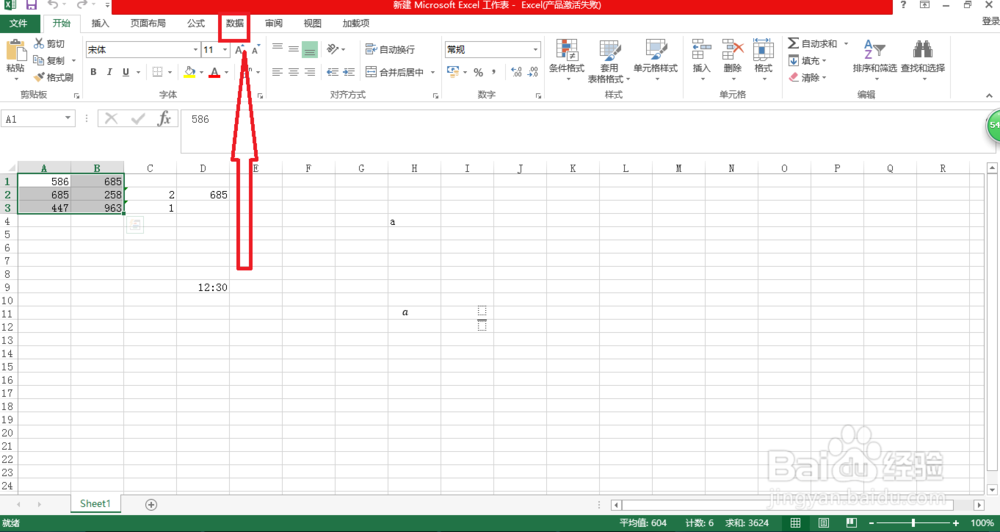Toggle italic formatting
1000x532 pixels.
pyautogui.click(x=109, y=72)
